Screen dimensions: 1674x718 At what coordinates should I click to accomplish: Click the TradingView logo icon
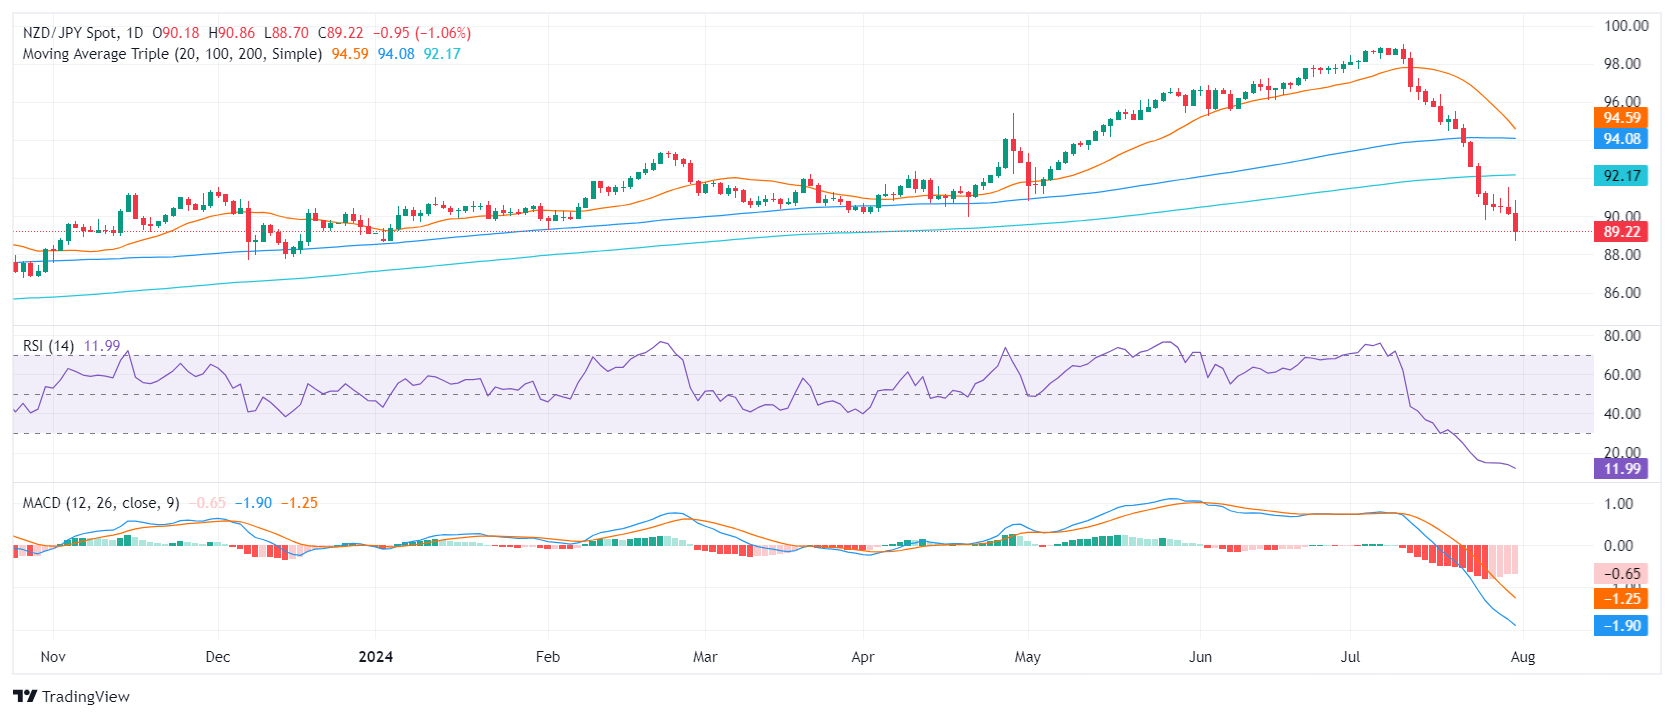(25, 696)
